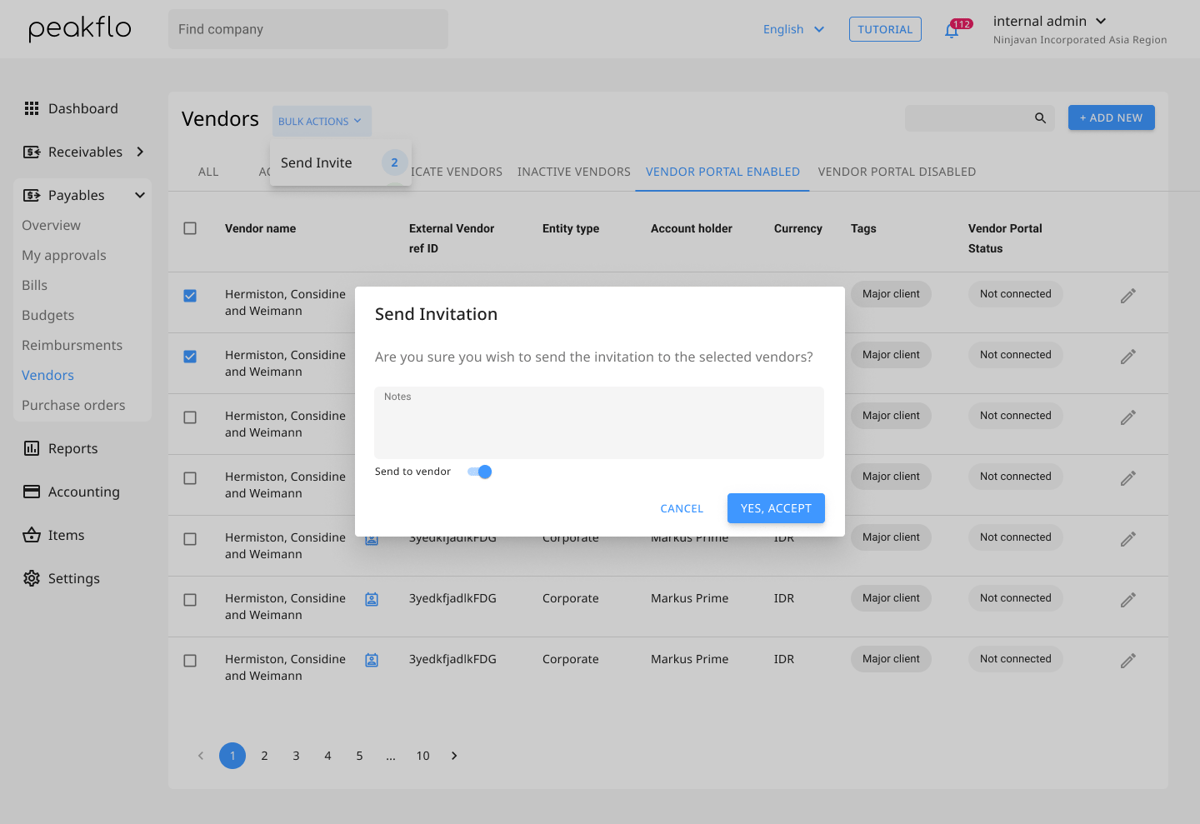Click into the Notes text area
Image resolution: width=1200 pixels, height=824 pixels.
(x=599, y=423)
